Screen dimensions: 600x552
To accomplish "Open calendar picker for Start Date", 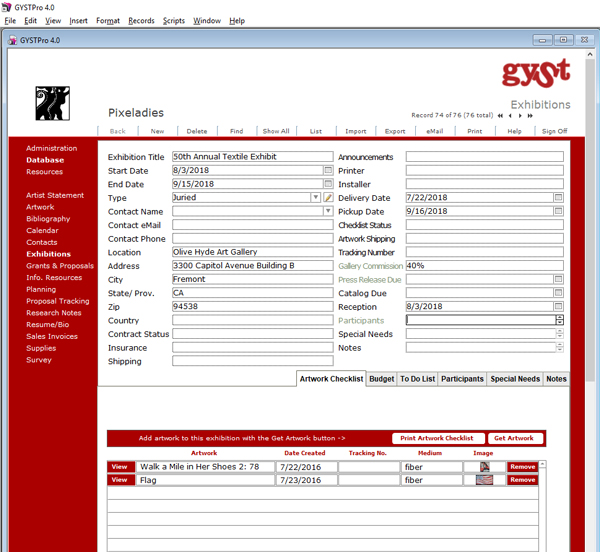I will coord(328,171).
